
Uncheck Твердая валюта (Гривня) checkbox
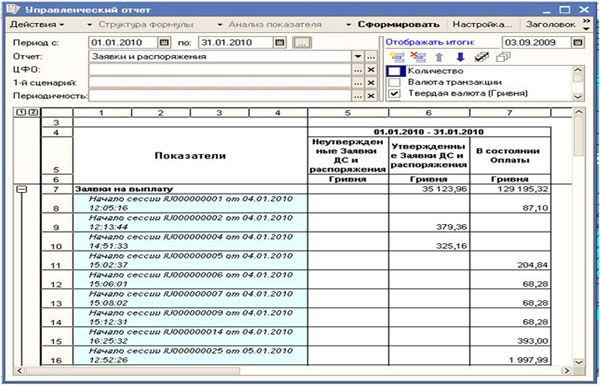395,93
